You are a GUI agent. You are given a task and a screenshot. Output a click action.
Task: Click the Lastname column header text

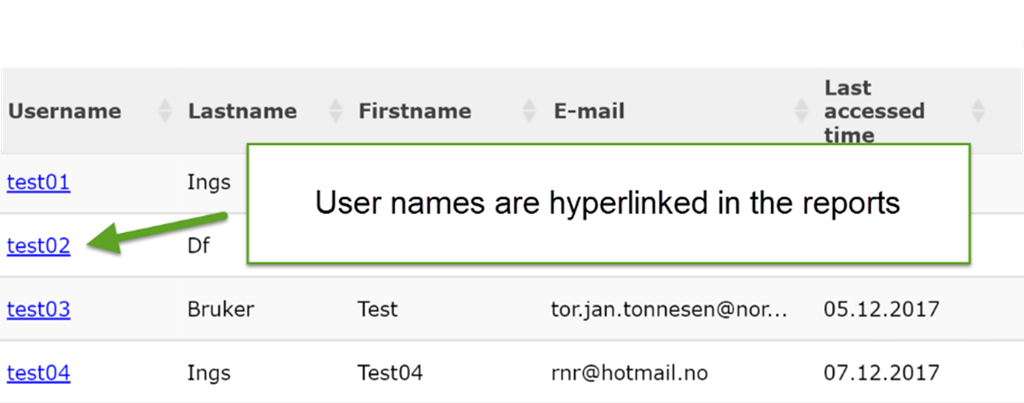click(242, 112)
